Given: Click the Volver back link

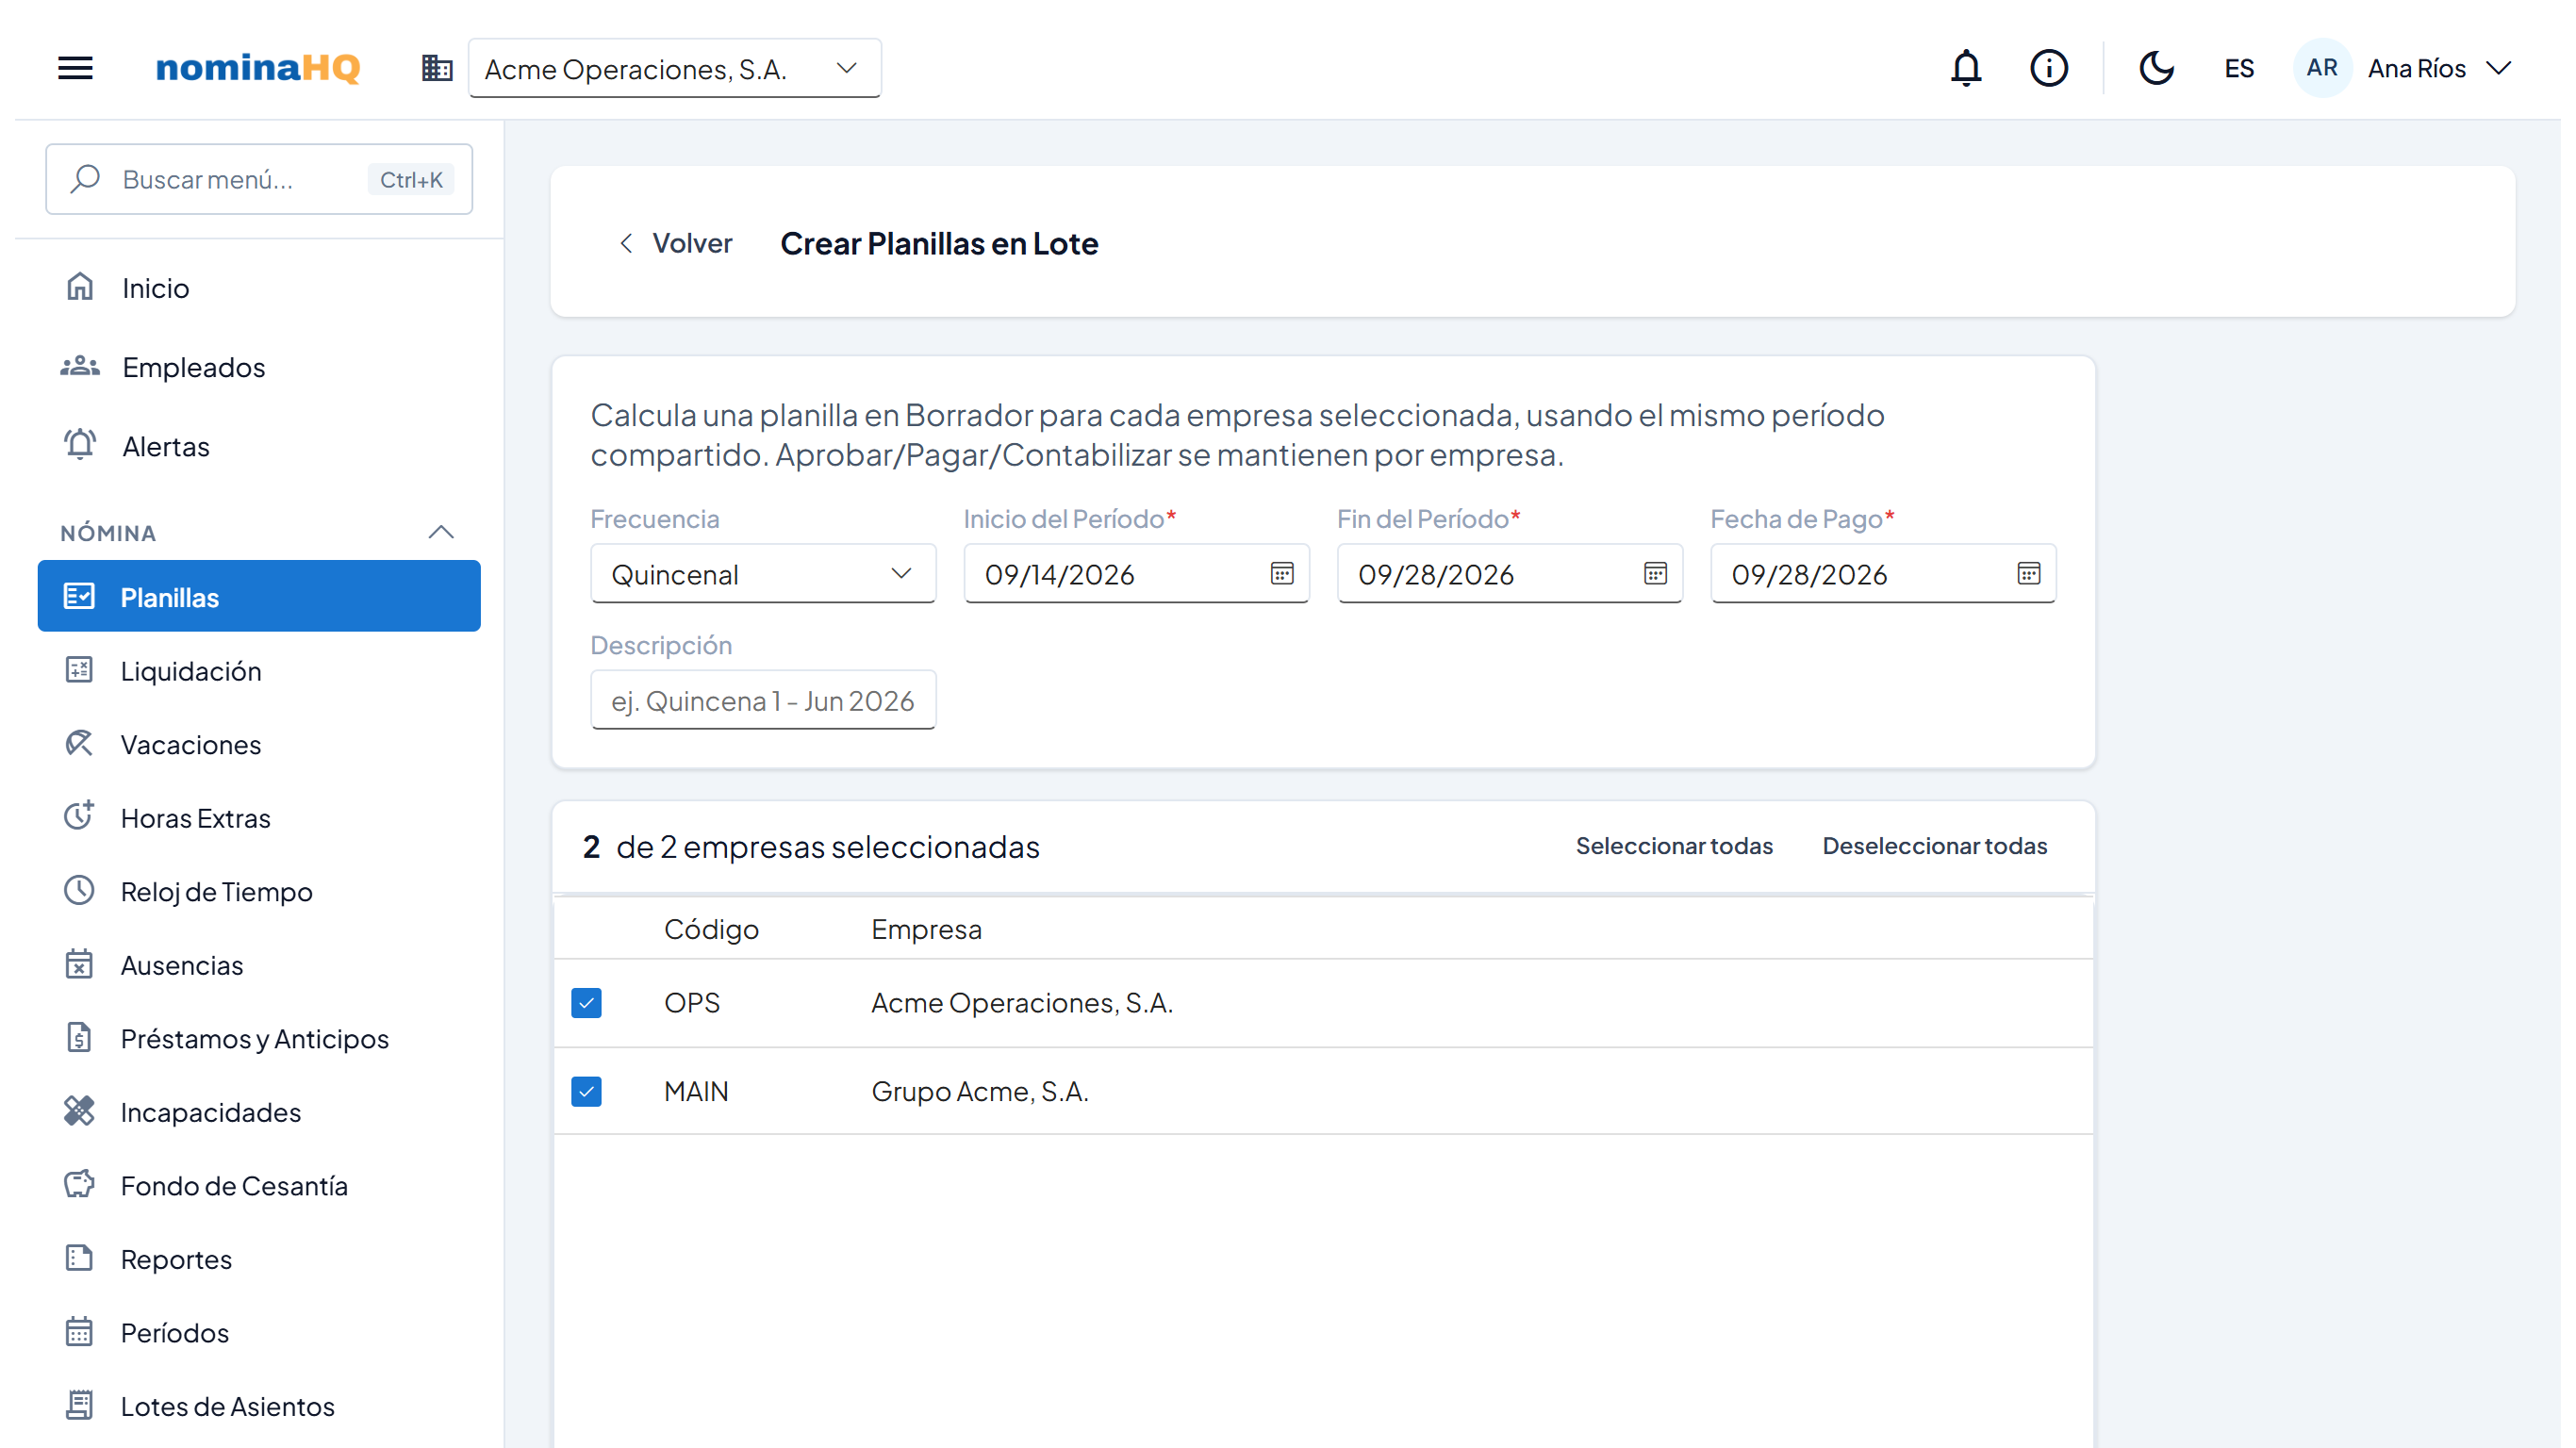Looking at the screenshot, I should [675, 243].
